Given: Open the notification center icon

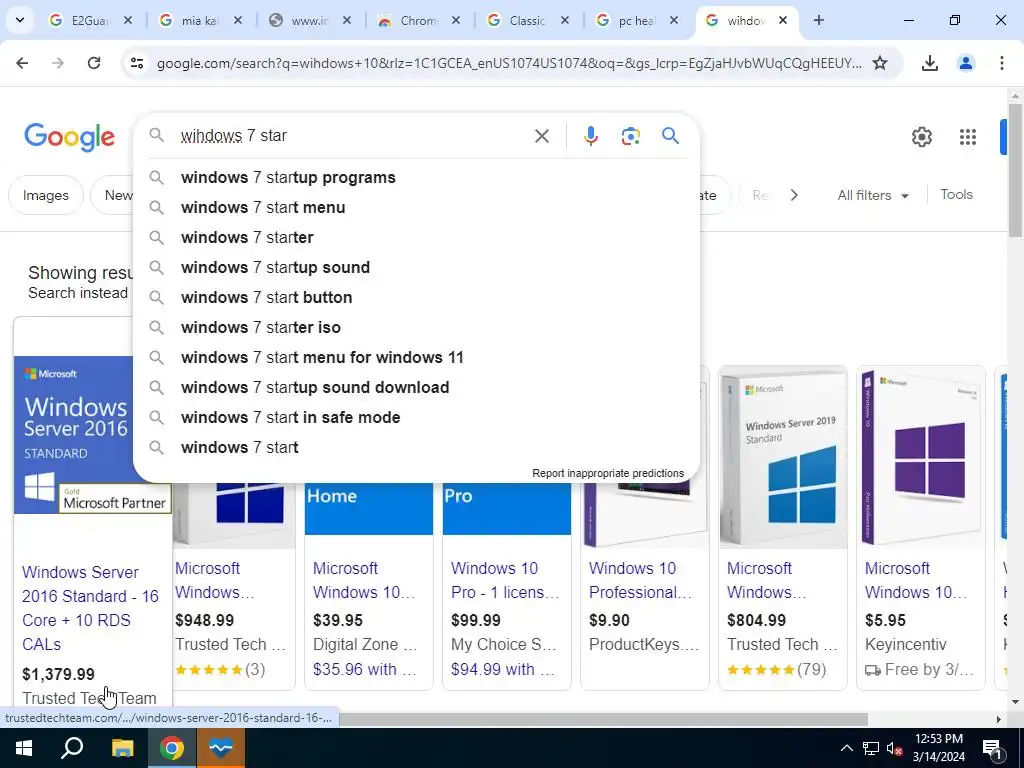Looking at the screenshot, I should point(992,748).
